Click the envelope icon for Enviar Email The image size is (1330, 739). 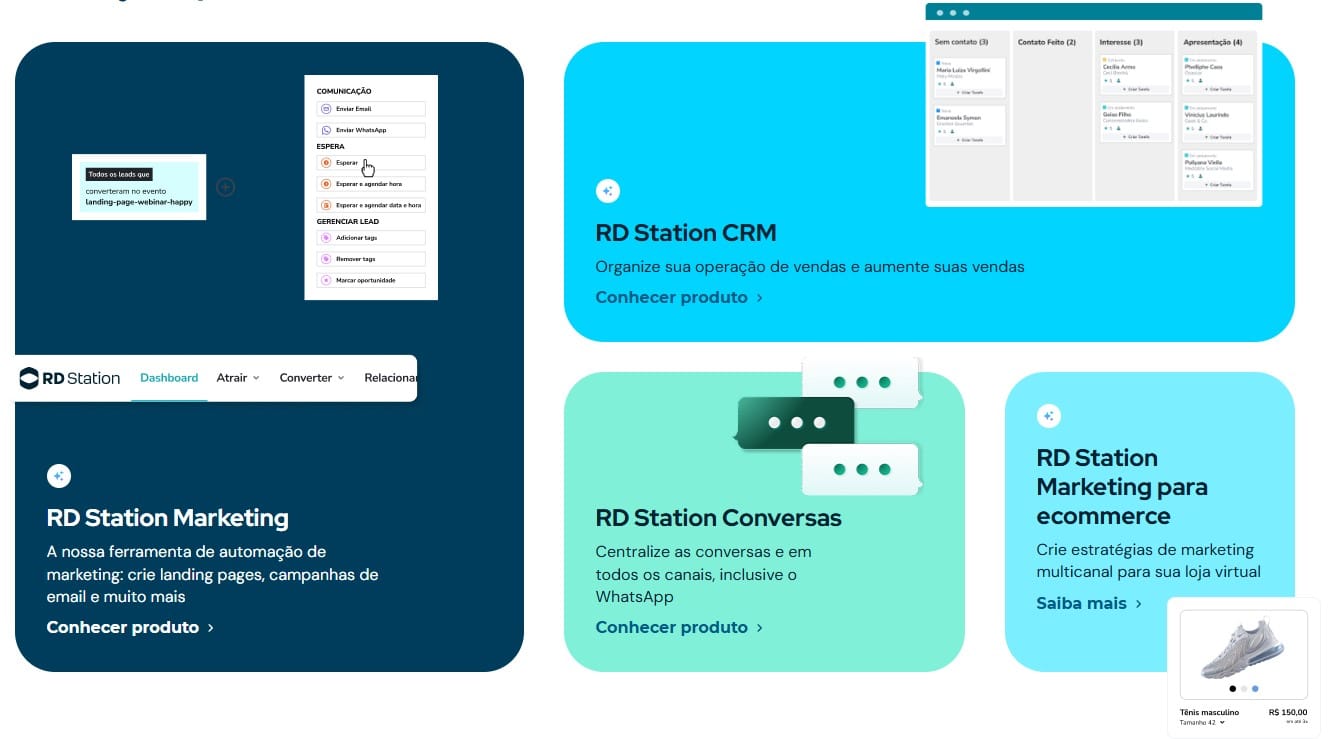coord(325,109)
